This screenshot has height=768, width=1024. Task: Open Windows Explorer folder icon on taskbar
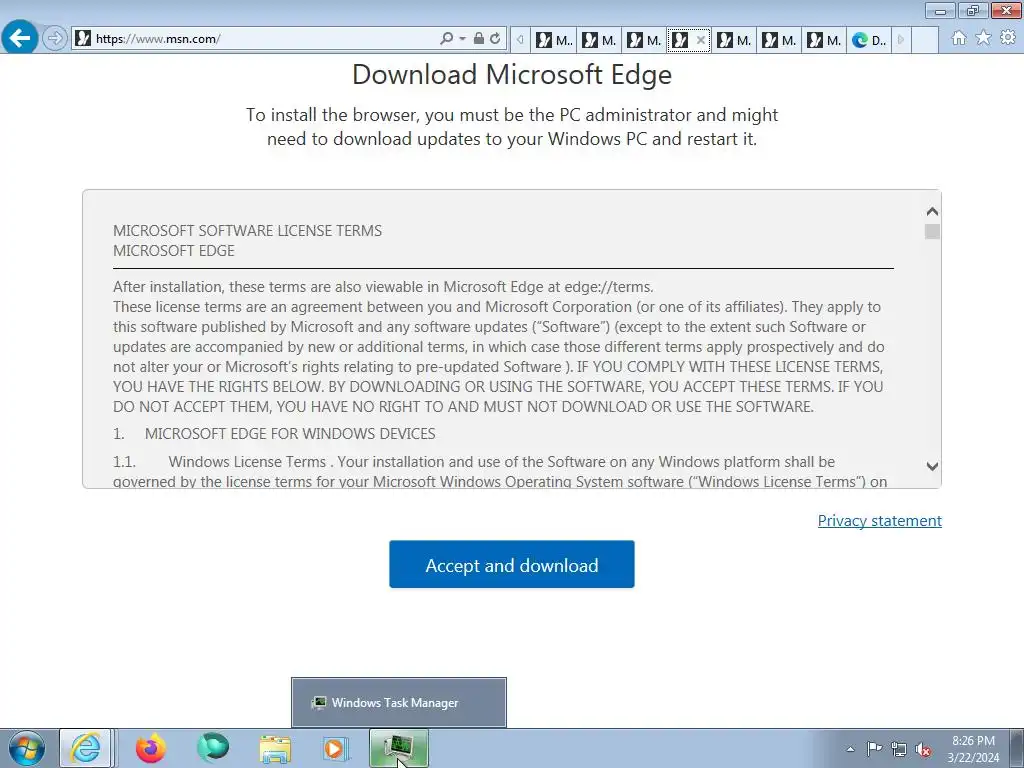275,748
